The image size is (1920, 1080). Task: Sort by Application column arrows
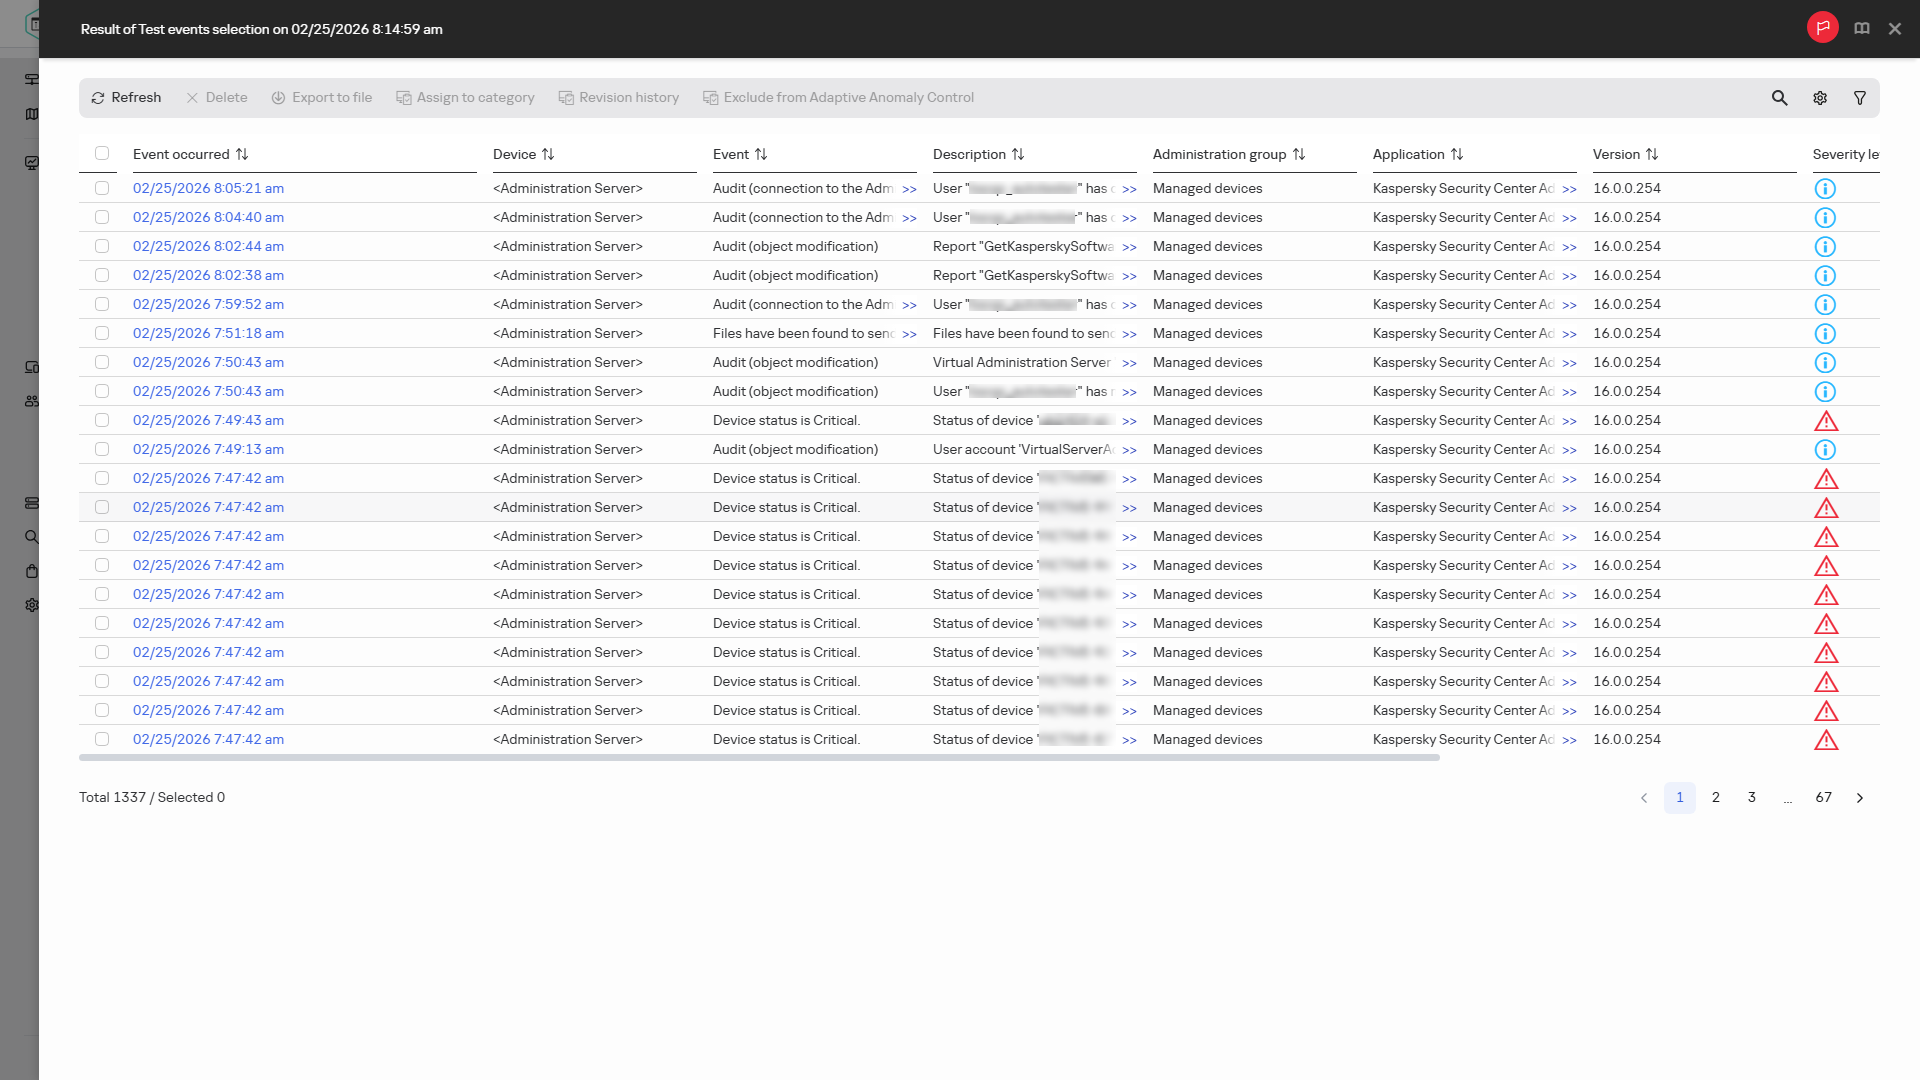pyautogui.click(x=1457, y=154)
